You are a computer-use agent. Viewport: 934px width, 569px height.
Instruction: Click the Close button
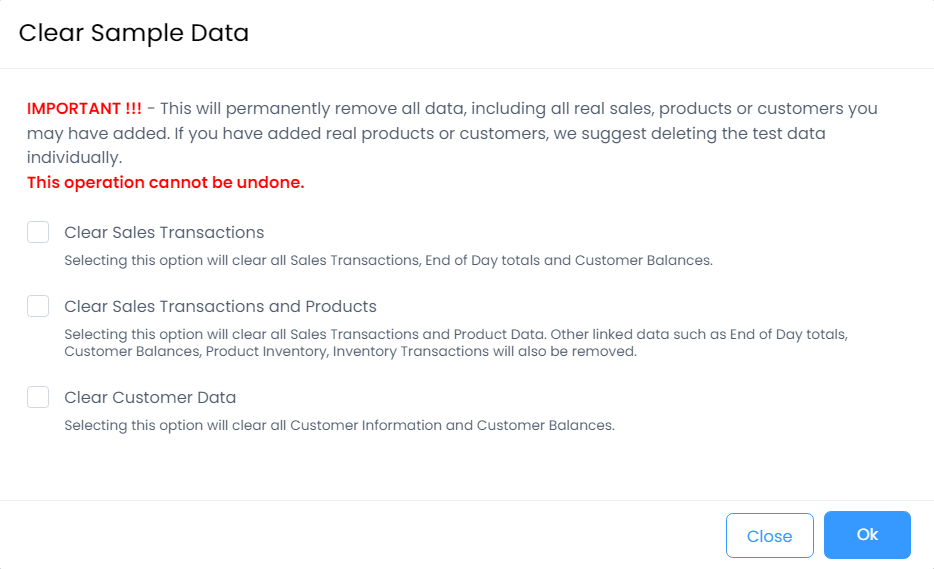click(x=769, y=536)
